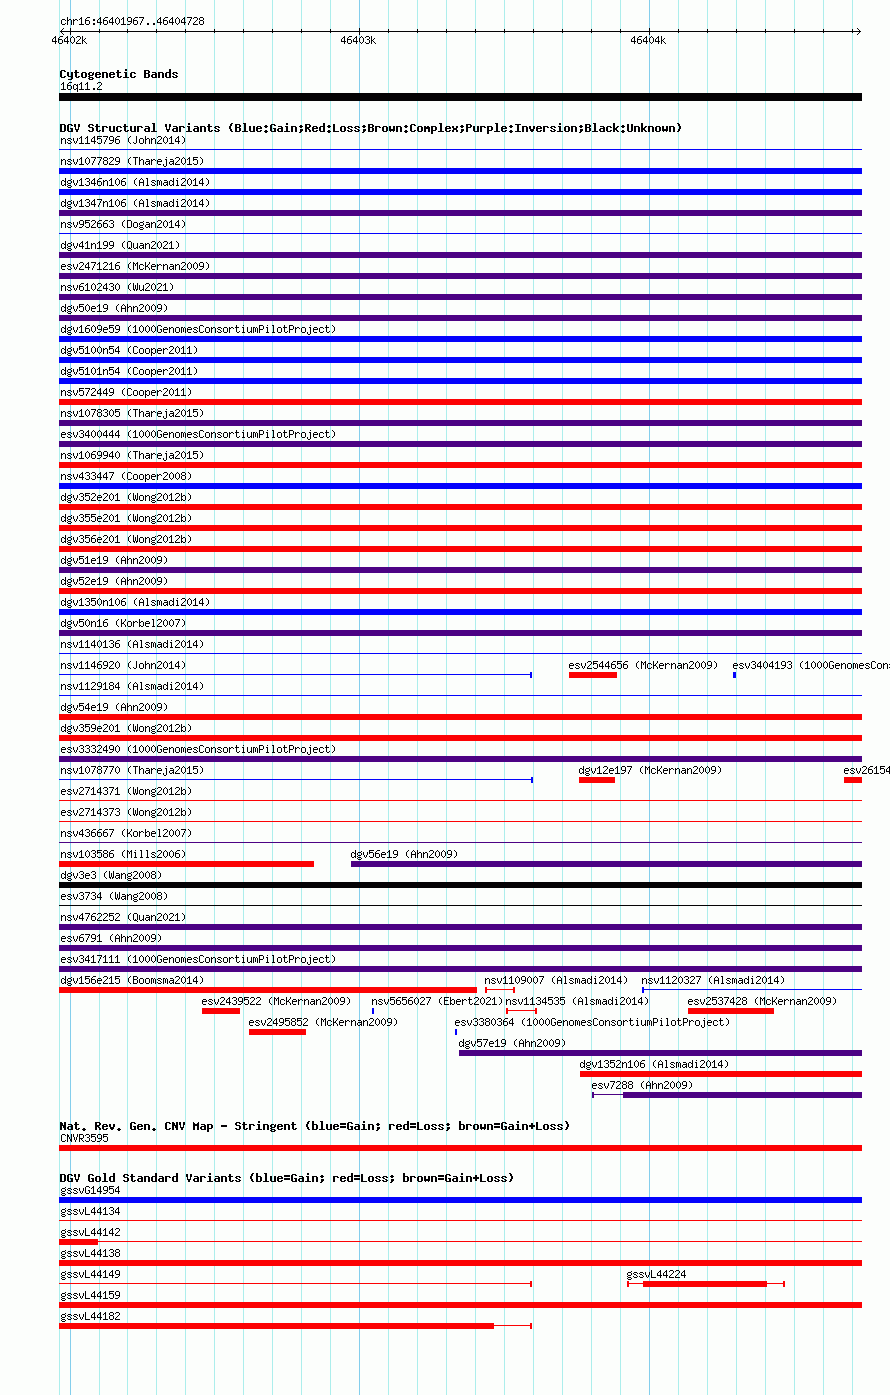Select esv2439522 (McKernan2009) variant

pos(221,1011)
